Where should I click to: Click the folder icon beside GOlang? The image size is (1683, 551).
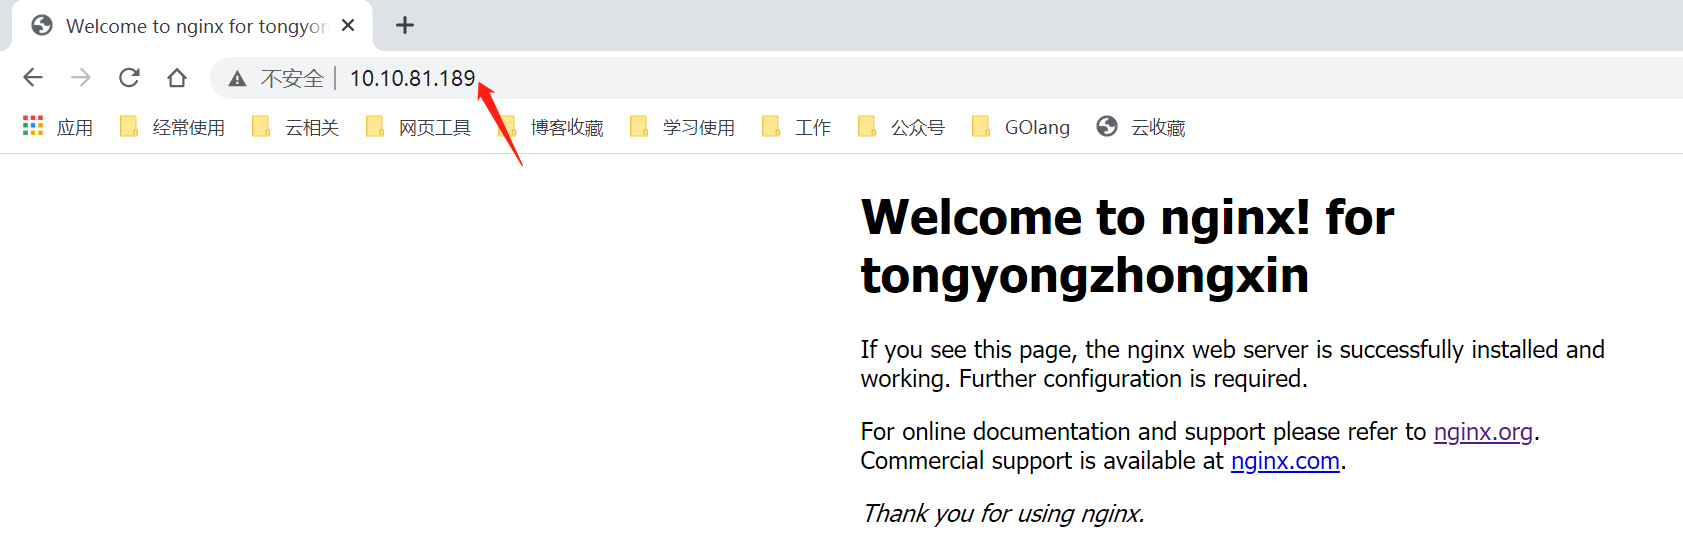click(x=981, y=126)
